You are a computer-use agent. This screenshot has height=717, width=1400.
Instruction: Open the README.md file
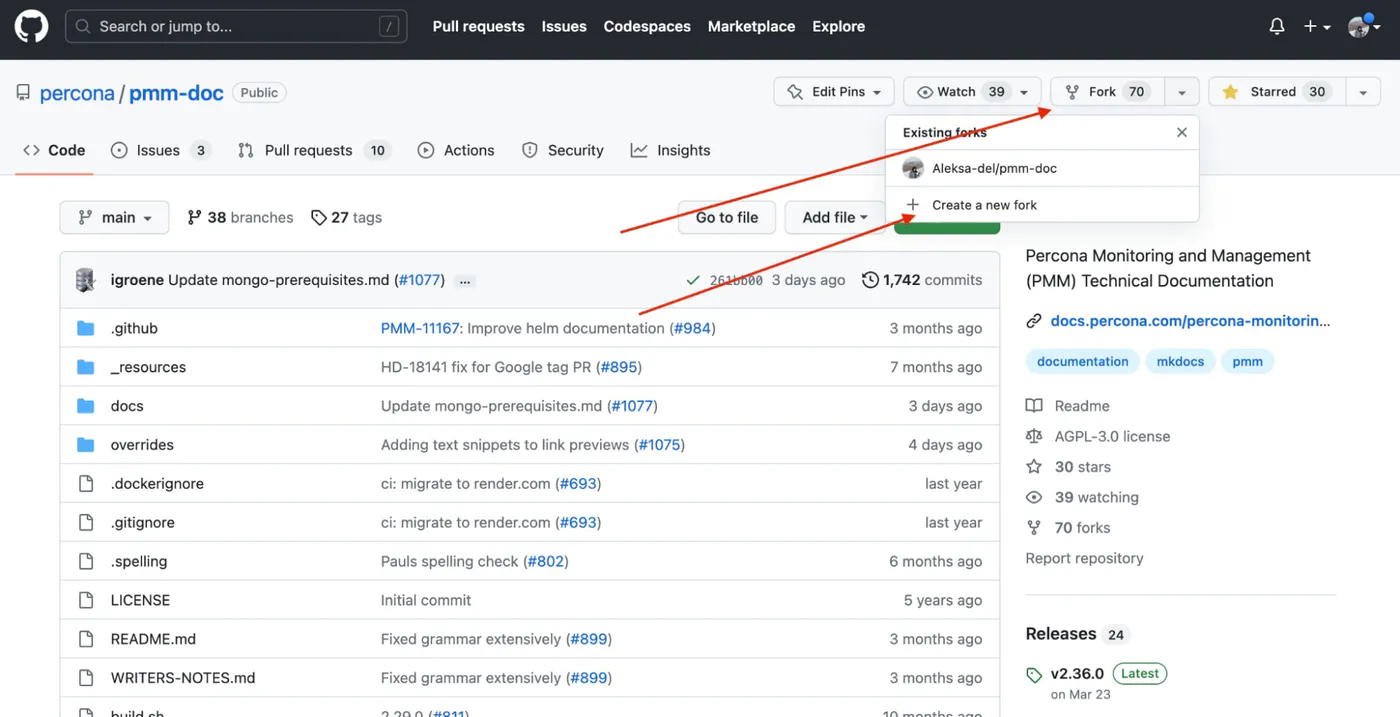point(153,639)
